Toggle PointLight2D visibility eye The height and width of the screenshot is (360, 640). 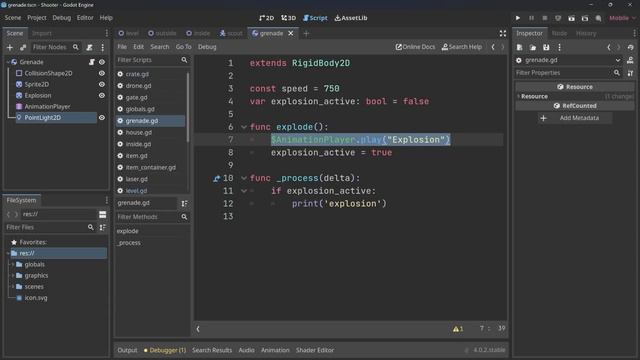102,118
